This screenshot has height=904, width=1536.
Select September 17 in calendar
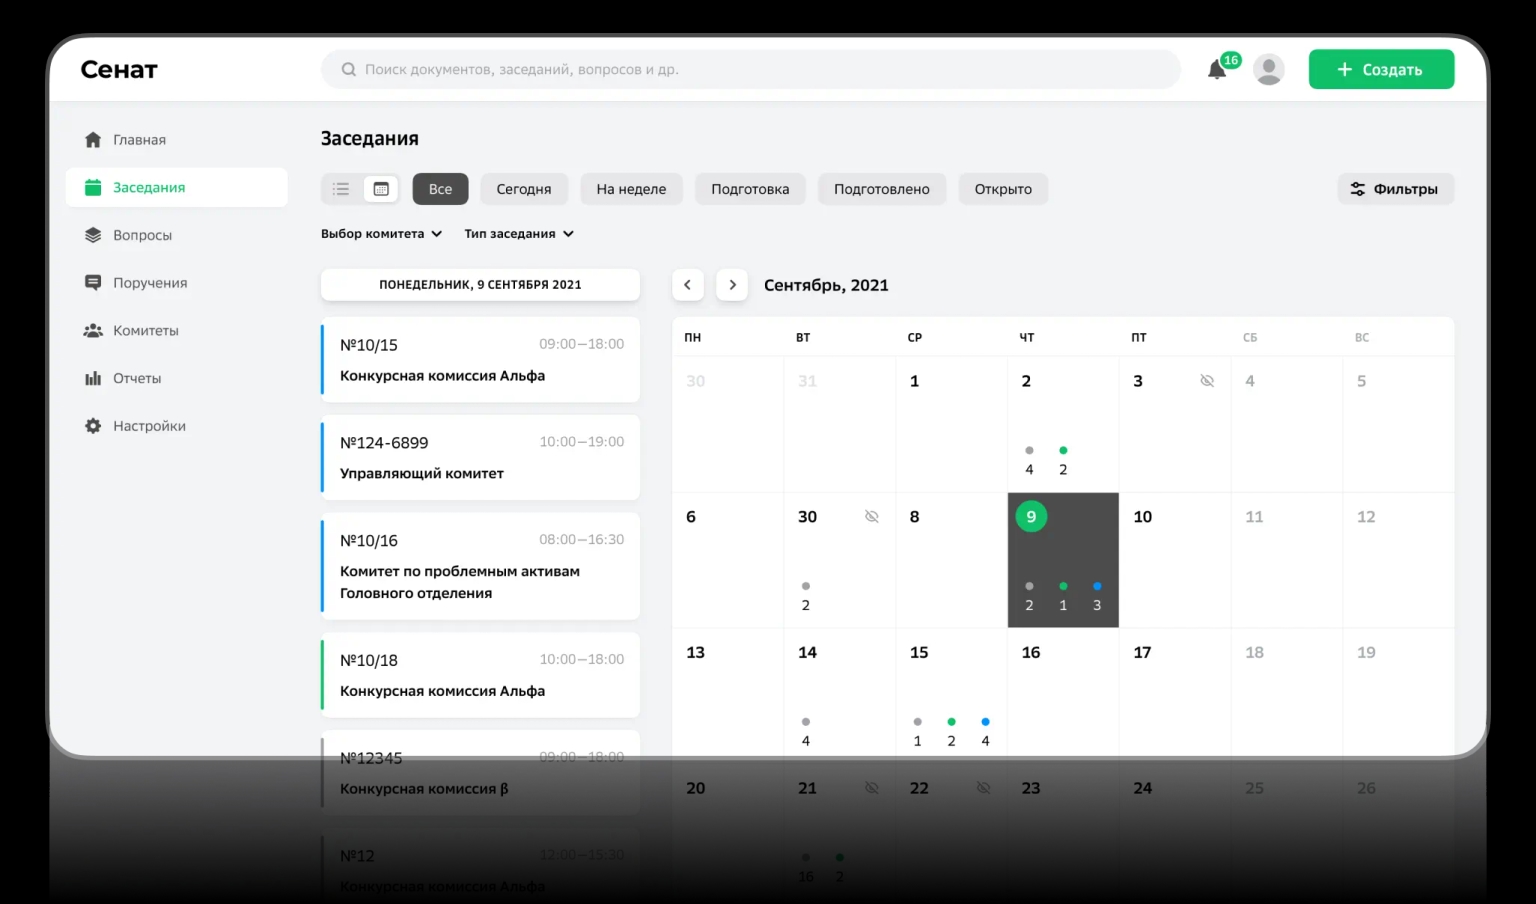point(1175,696)
